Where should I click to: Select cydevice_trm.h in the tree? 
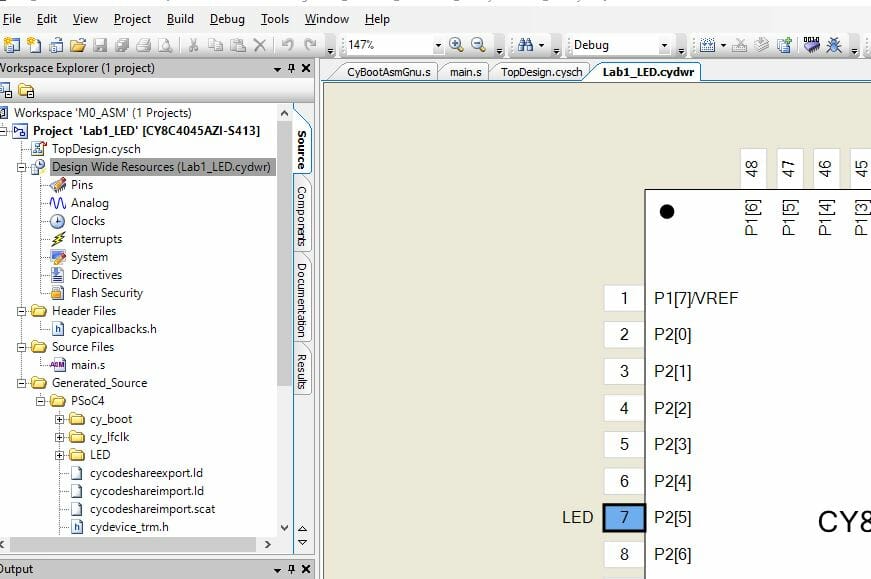(129, 527)
